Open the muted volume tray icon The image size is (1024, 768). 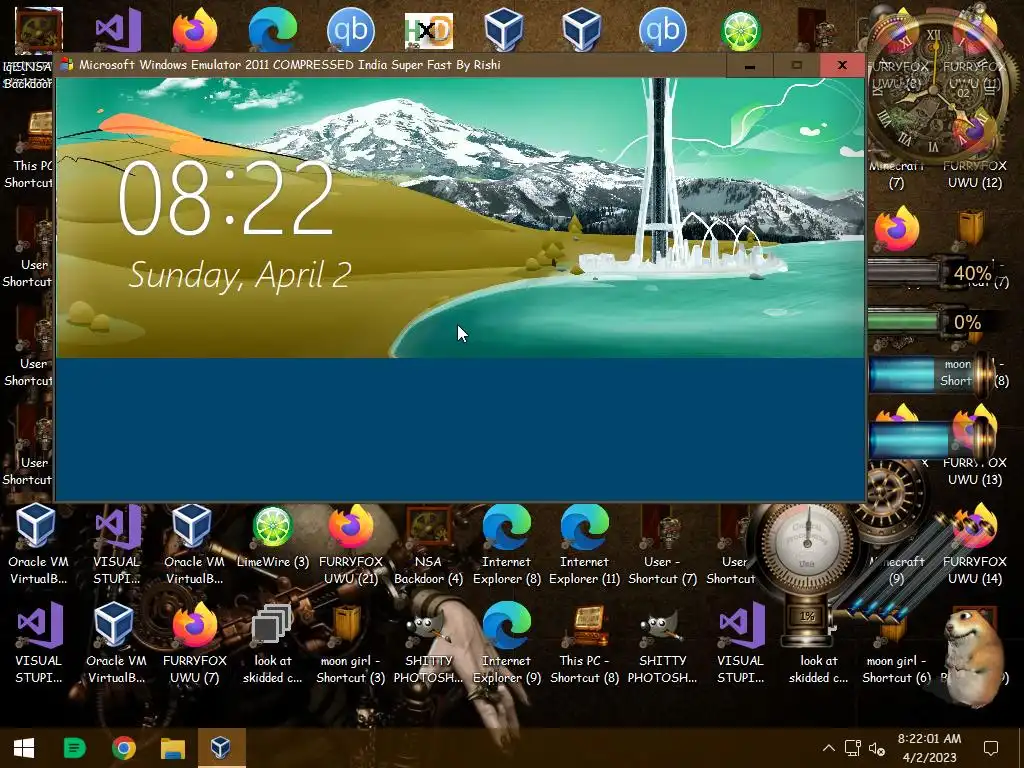coord(876,748)
